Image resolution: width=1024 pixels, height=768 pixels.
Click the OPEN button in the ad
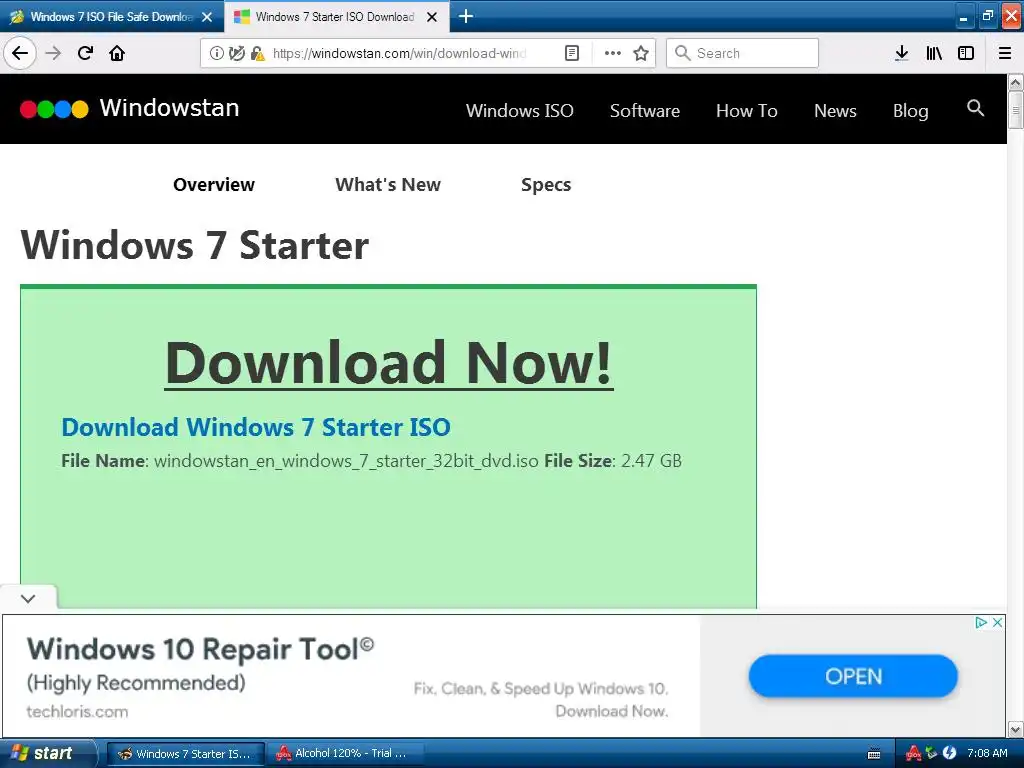click(853, 676)
